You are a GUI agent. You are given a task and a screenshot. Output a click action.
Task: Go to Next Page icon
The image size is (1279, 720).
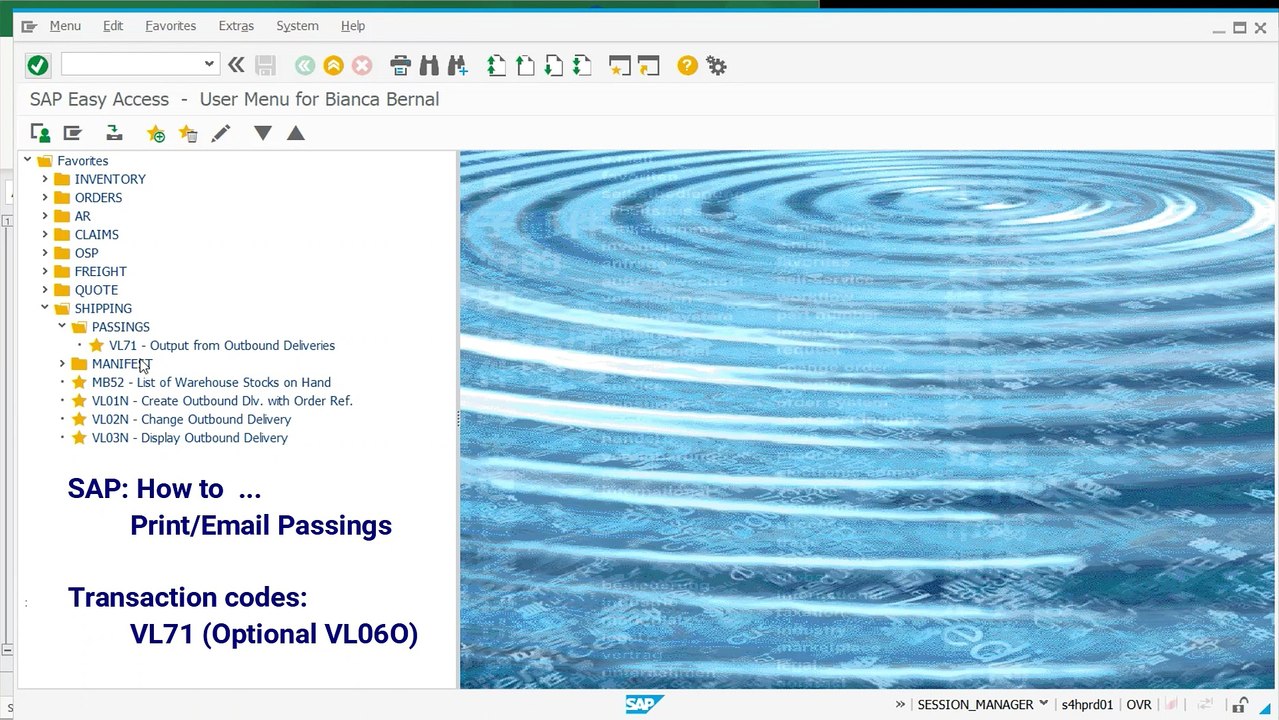click(x=554, y=66)
